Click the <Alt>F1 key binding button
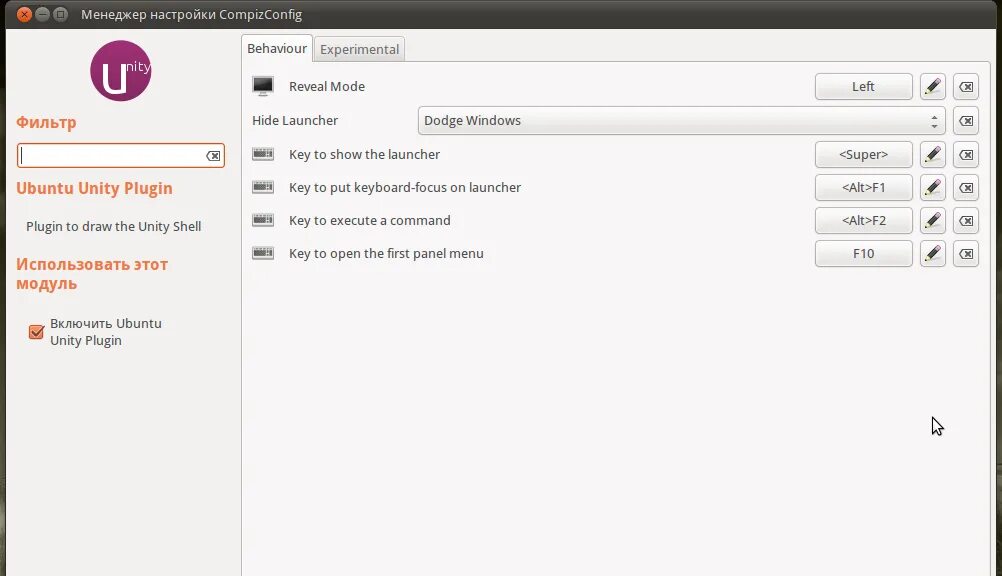Image resolution: width=1002 pixels, height=576 pixels. (863, 187)
